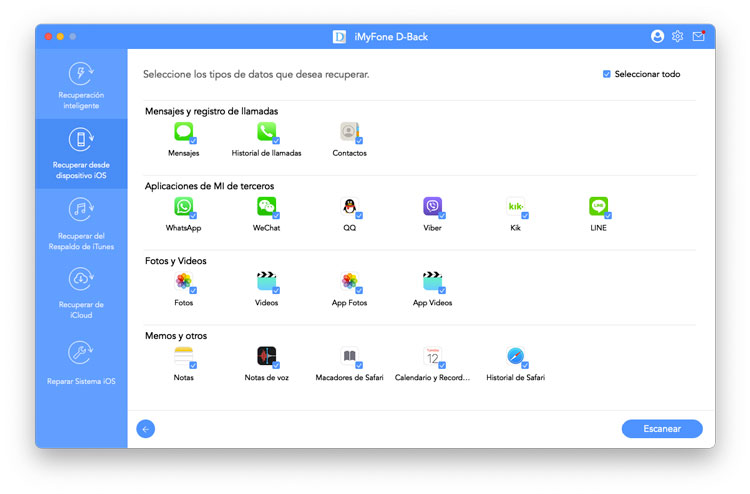Uncheck the Historial de Safari checkbox

tap(525, 365)
